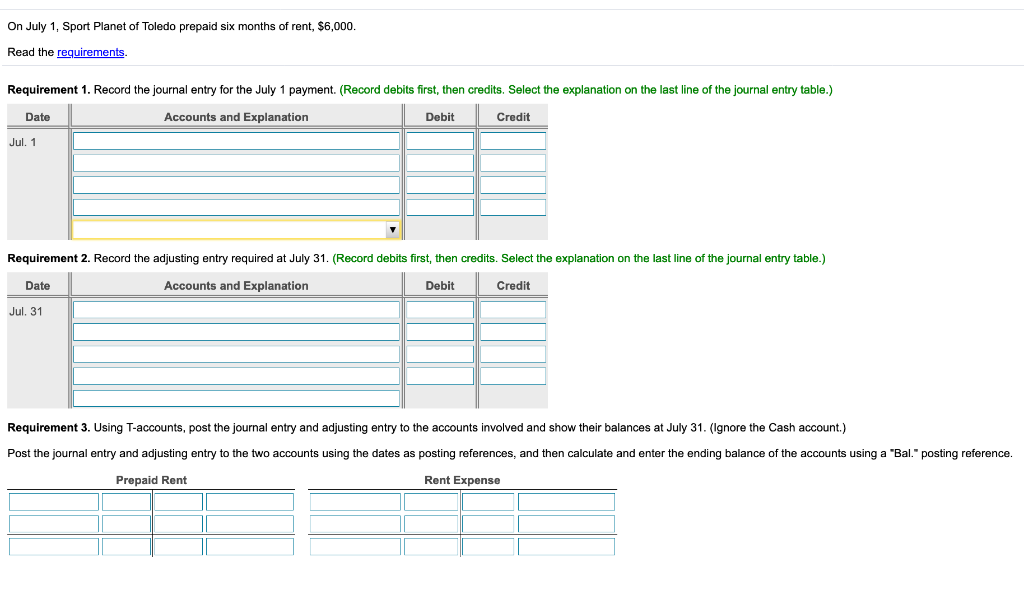Screen dimensions: 1024x613
Task: Select the explanation field for Jul. 31 entry
Action: pos(236,398)
